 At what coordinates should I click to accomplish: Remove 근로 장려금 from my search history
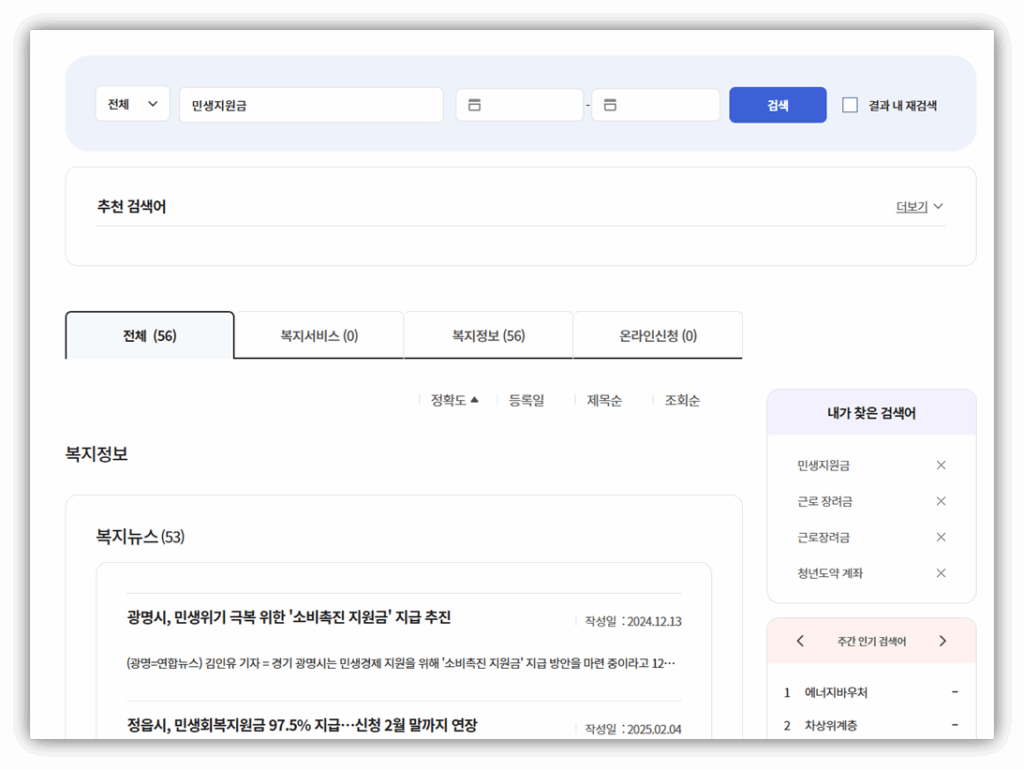tap(941, 501)
